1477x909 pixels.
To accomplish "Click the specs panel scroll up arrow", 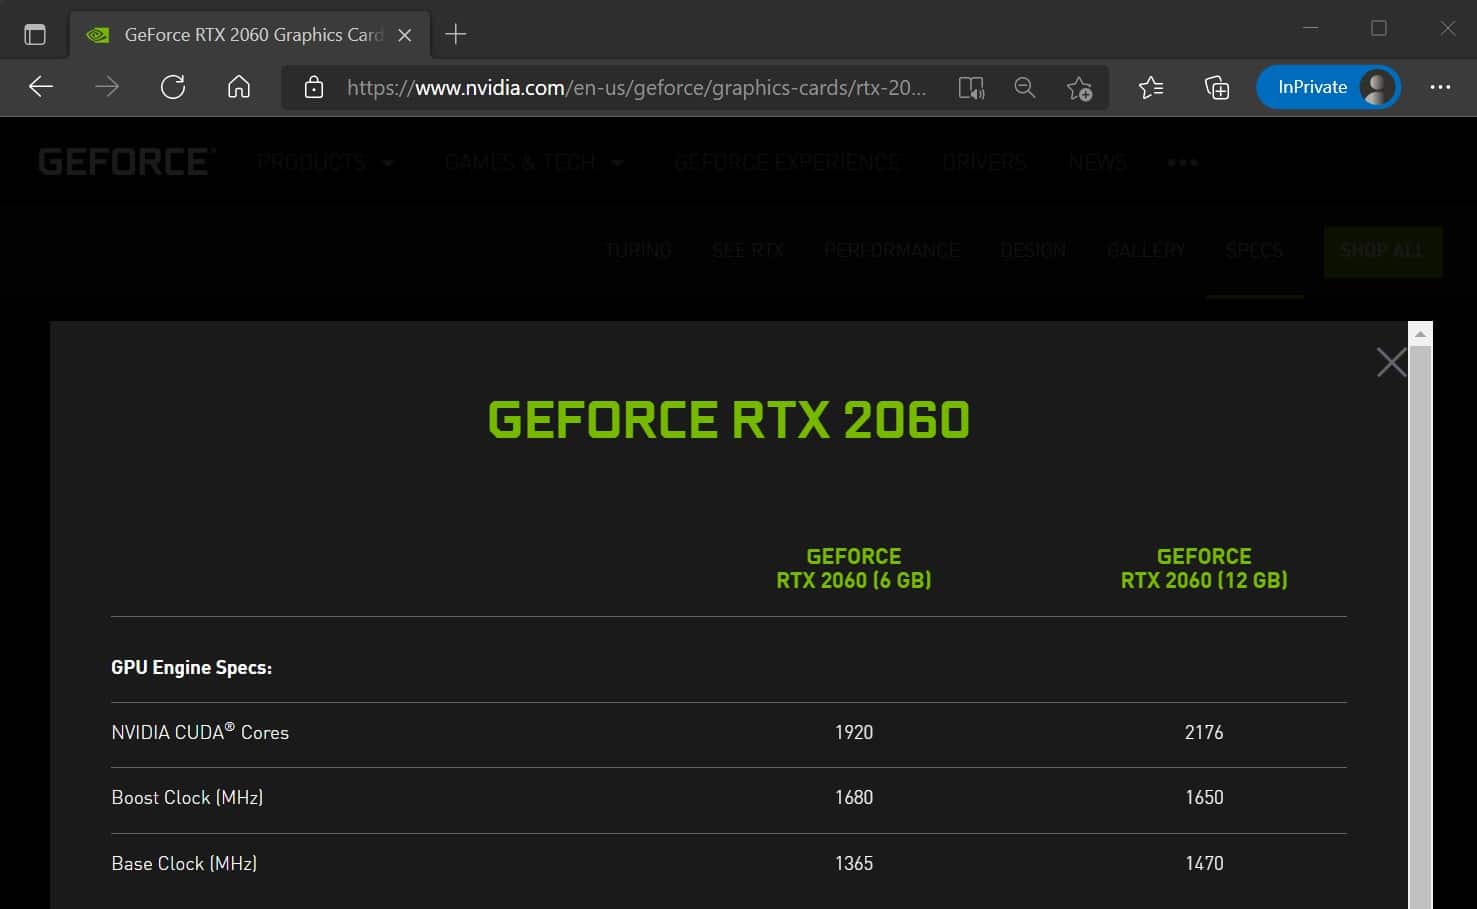I will tap(1420, 334).
